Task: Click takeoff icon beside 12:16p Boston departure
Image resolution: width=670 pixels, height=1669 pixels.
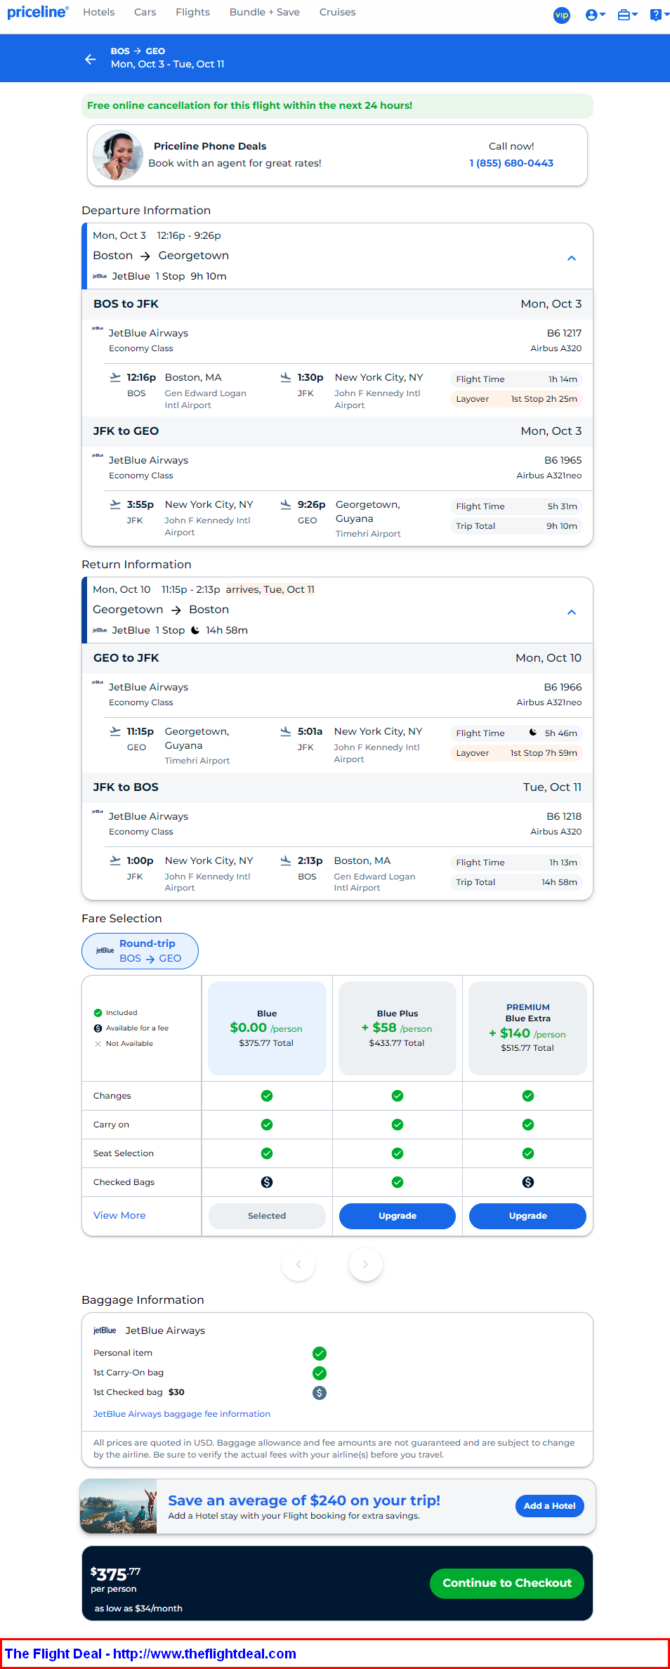Action: click(115, 378)
